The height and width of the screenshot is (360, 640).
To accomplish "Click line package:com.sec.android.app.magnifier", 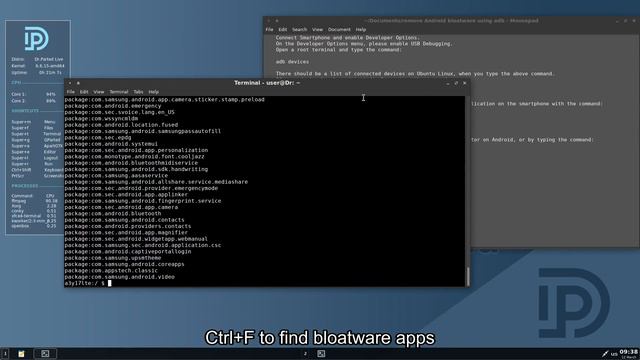I will (126, 233).
